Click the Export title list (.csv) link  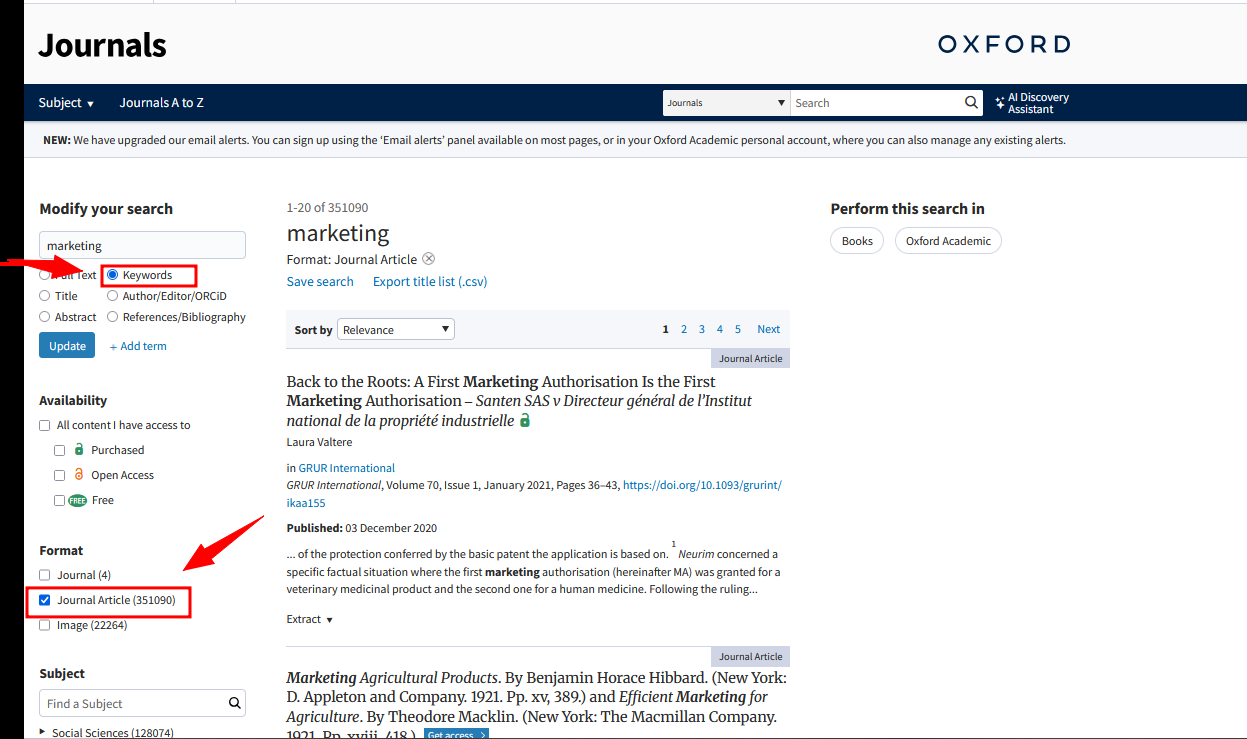coord(430,282)
